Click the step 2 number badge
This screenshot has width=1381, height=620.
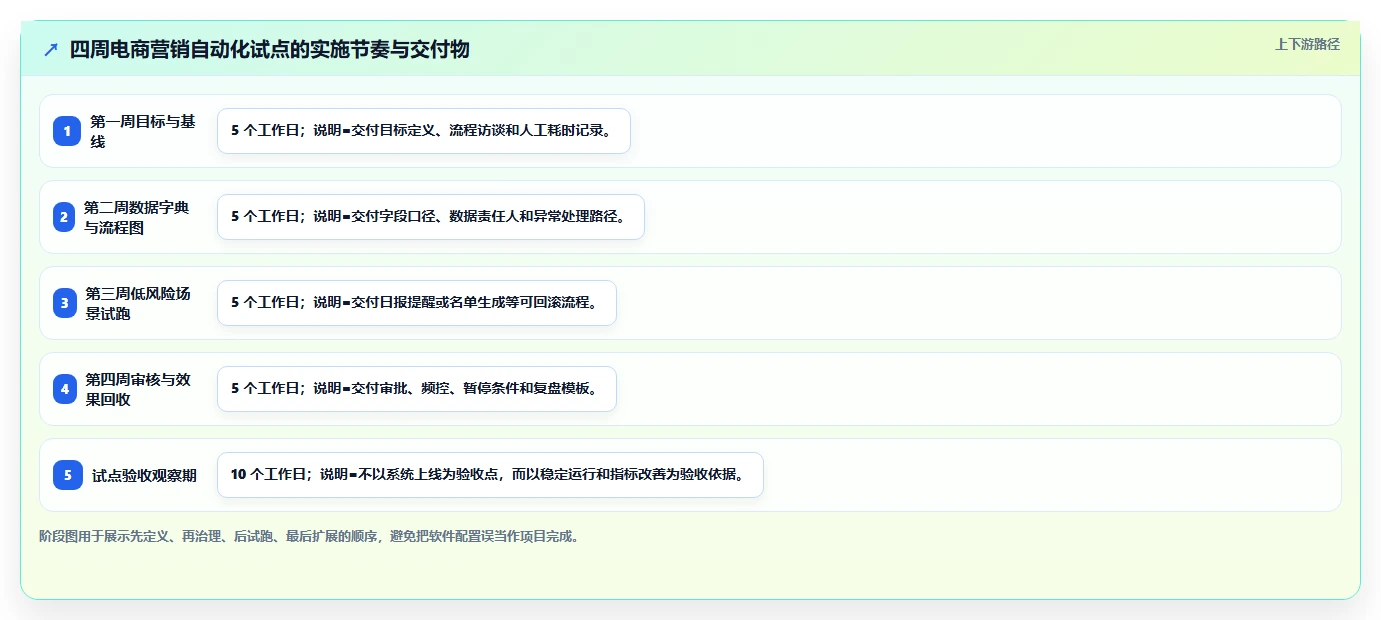(x=64, y=217)
